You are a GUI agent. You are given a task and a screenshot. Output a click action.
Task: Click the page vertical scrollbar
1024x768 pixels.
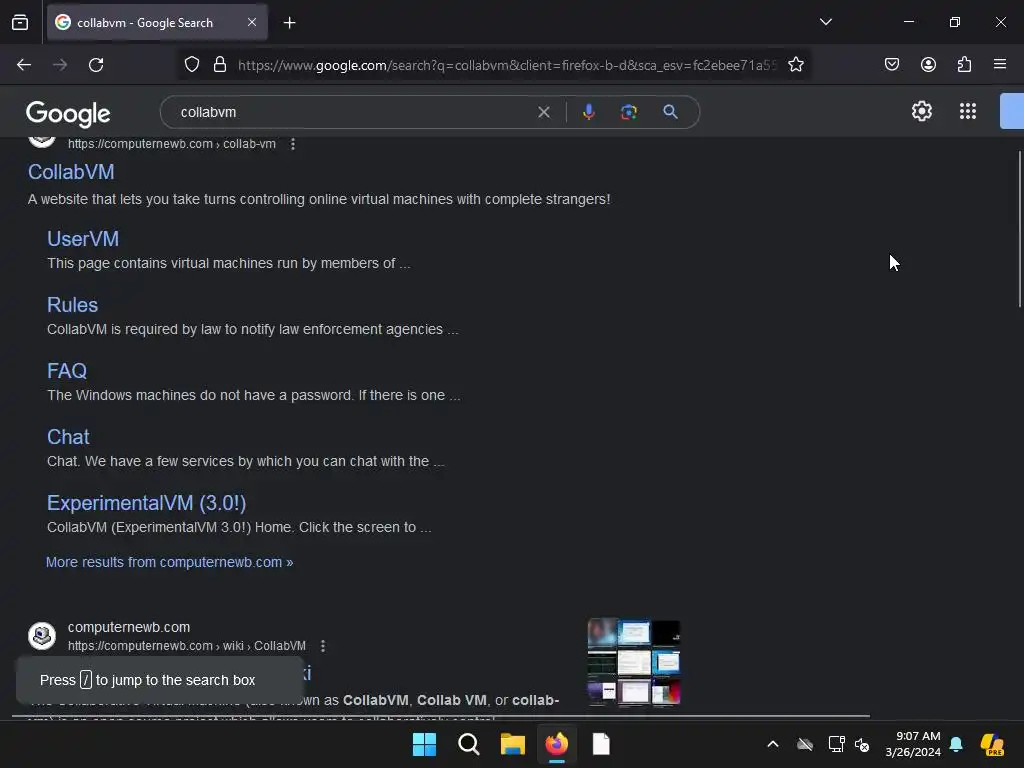click(x=1019, y=229)
